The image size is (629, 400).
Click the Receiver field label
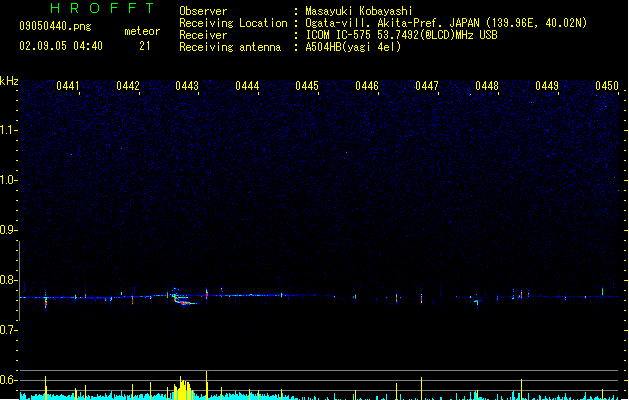click(x=203, y=35)
